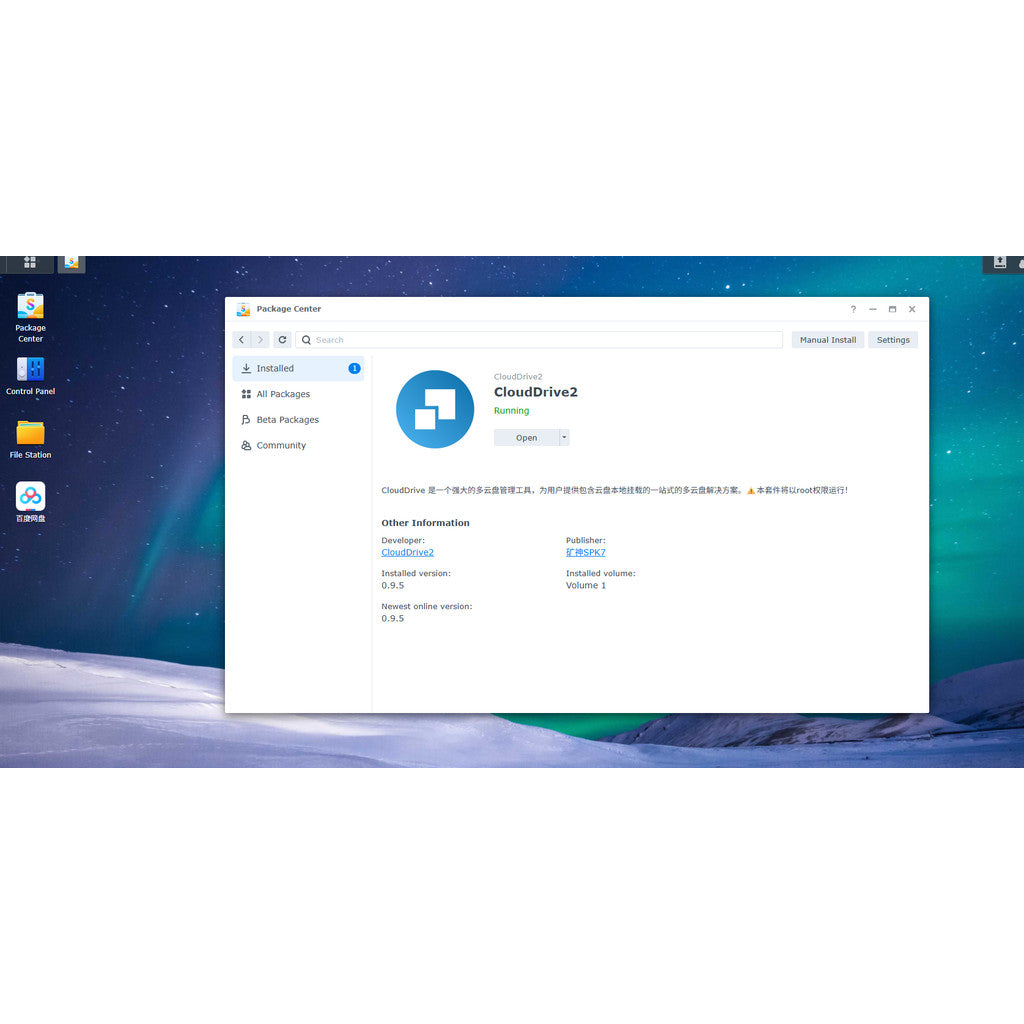The width and height of the screenshot is (1024, 1024).
Task: Close the Package Center window
Action: 912,309
